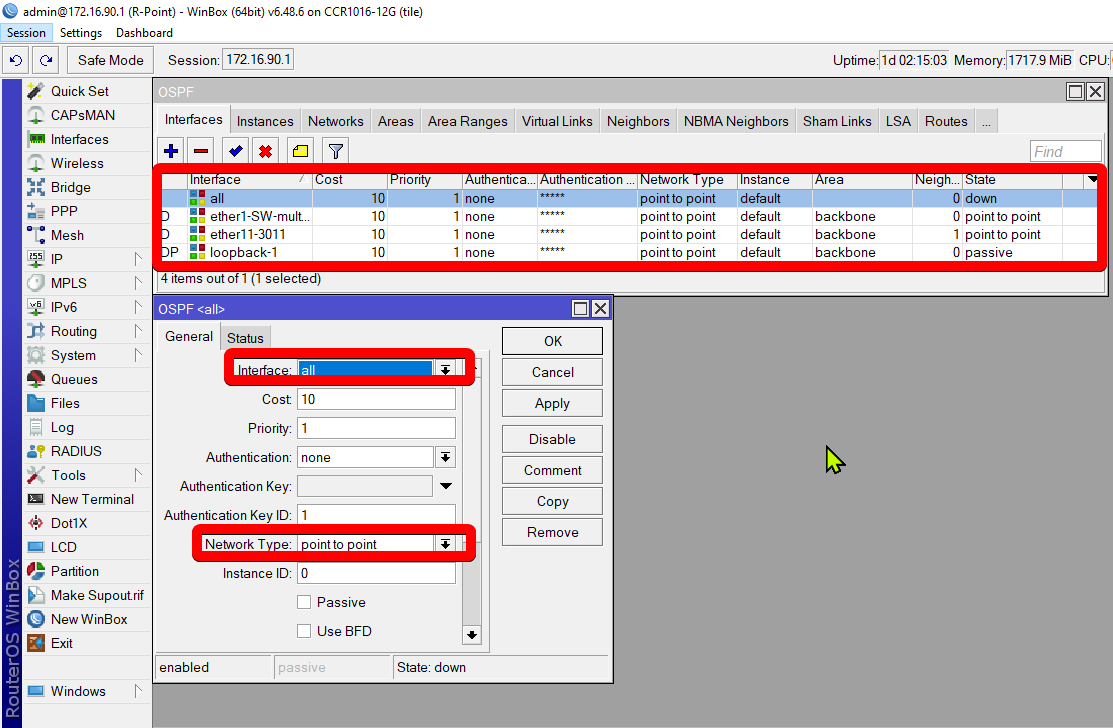The width and height of the screenshot is (1113, 728).
Task: Click the blue checkmark enable icon
Action: coord(236,151)
